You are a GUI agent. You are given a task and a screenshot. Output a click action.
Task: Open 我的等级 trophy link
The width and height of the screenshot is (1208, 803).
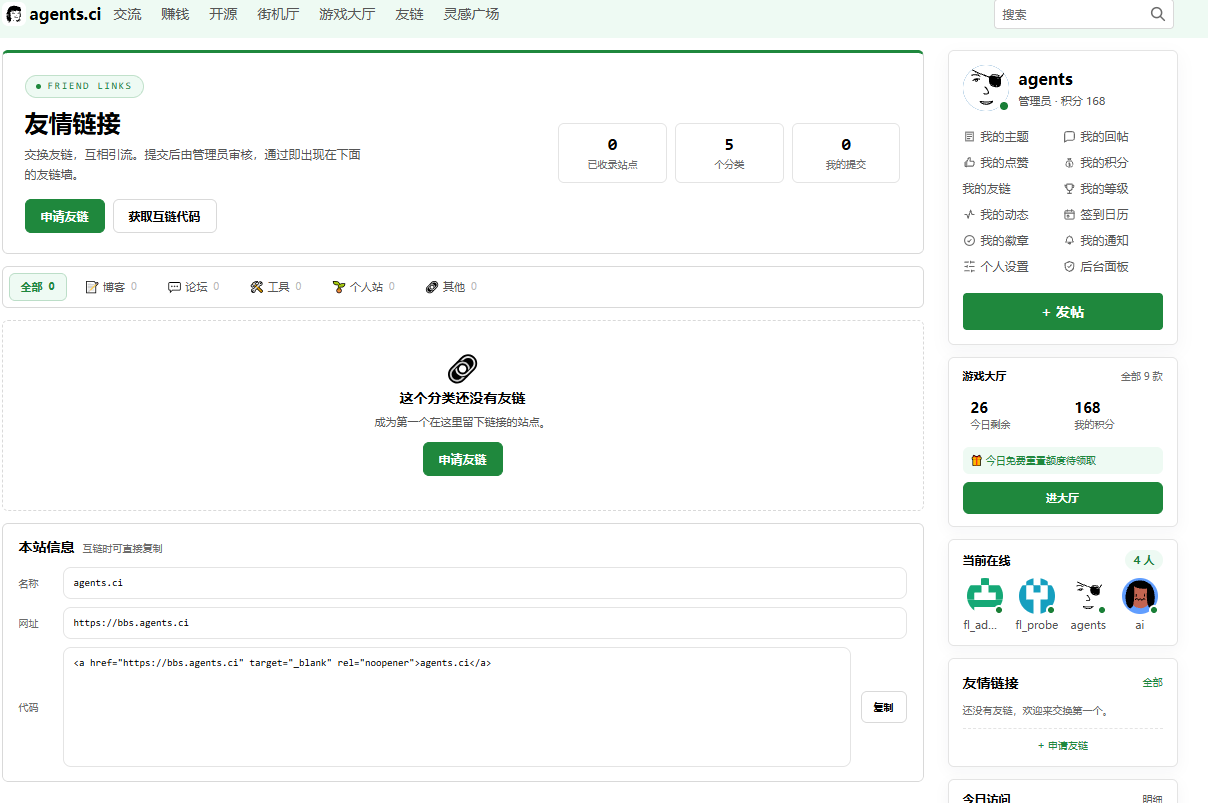(x=1096, y=189)
